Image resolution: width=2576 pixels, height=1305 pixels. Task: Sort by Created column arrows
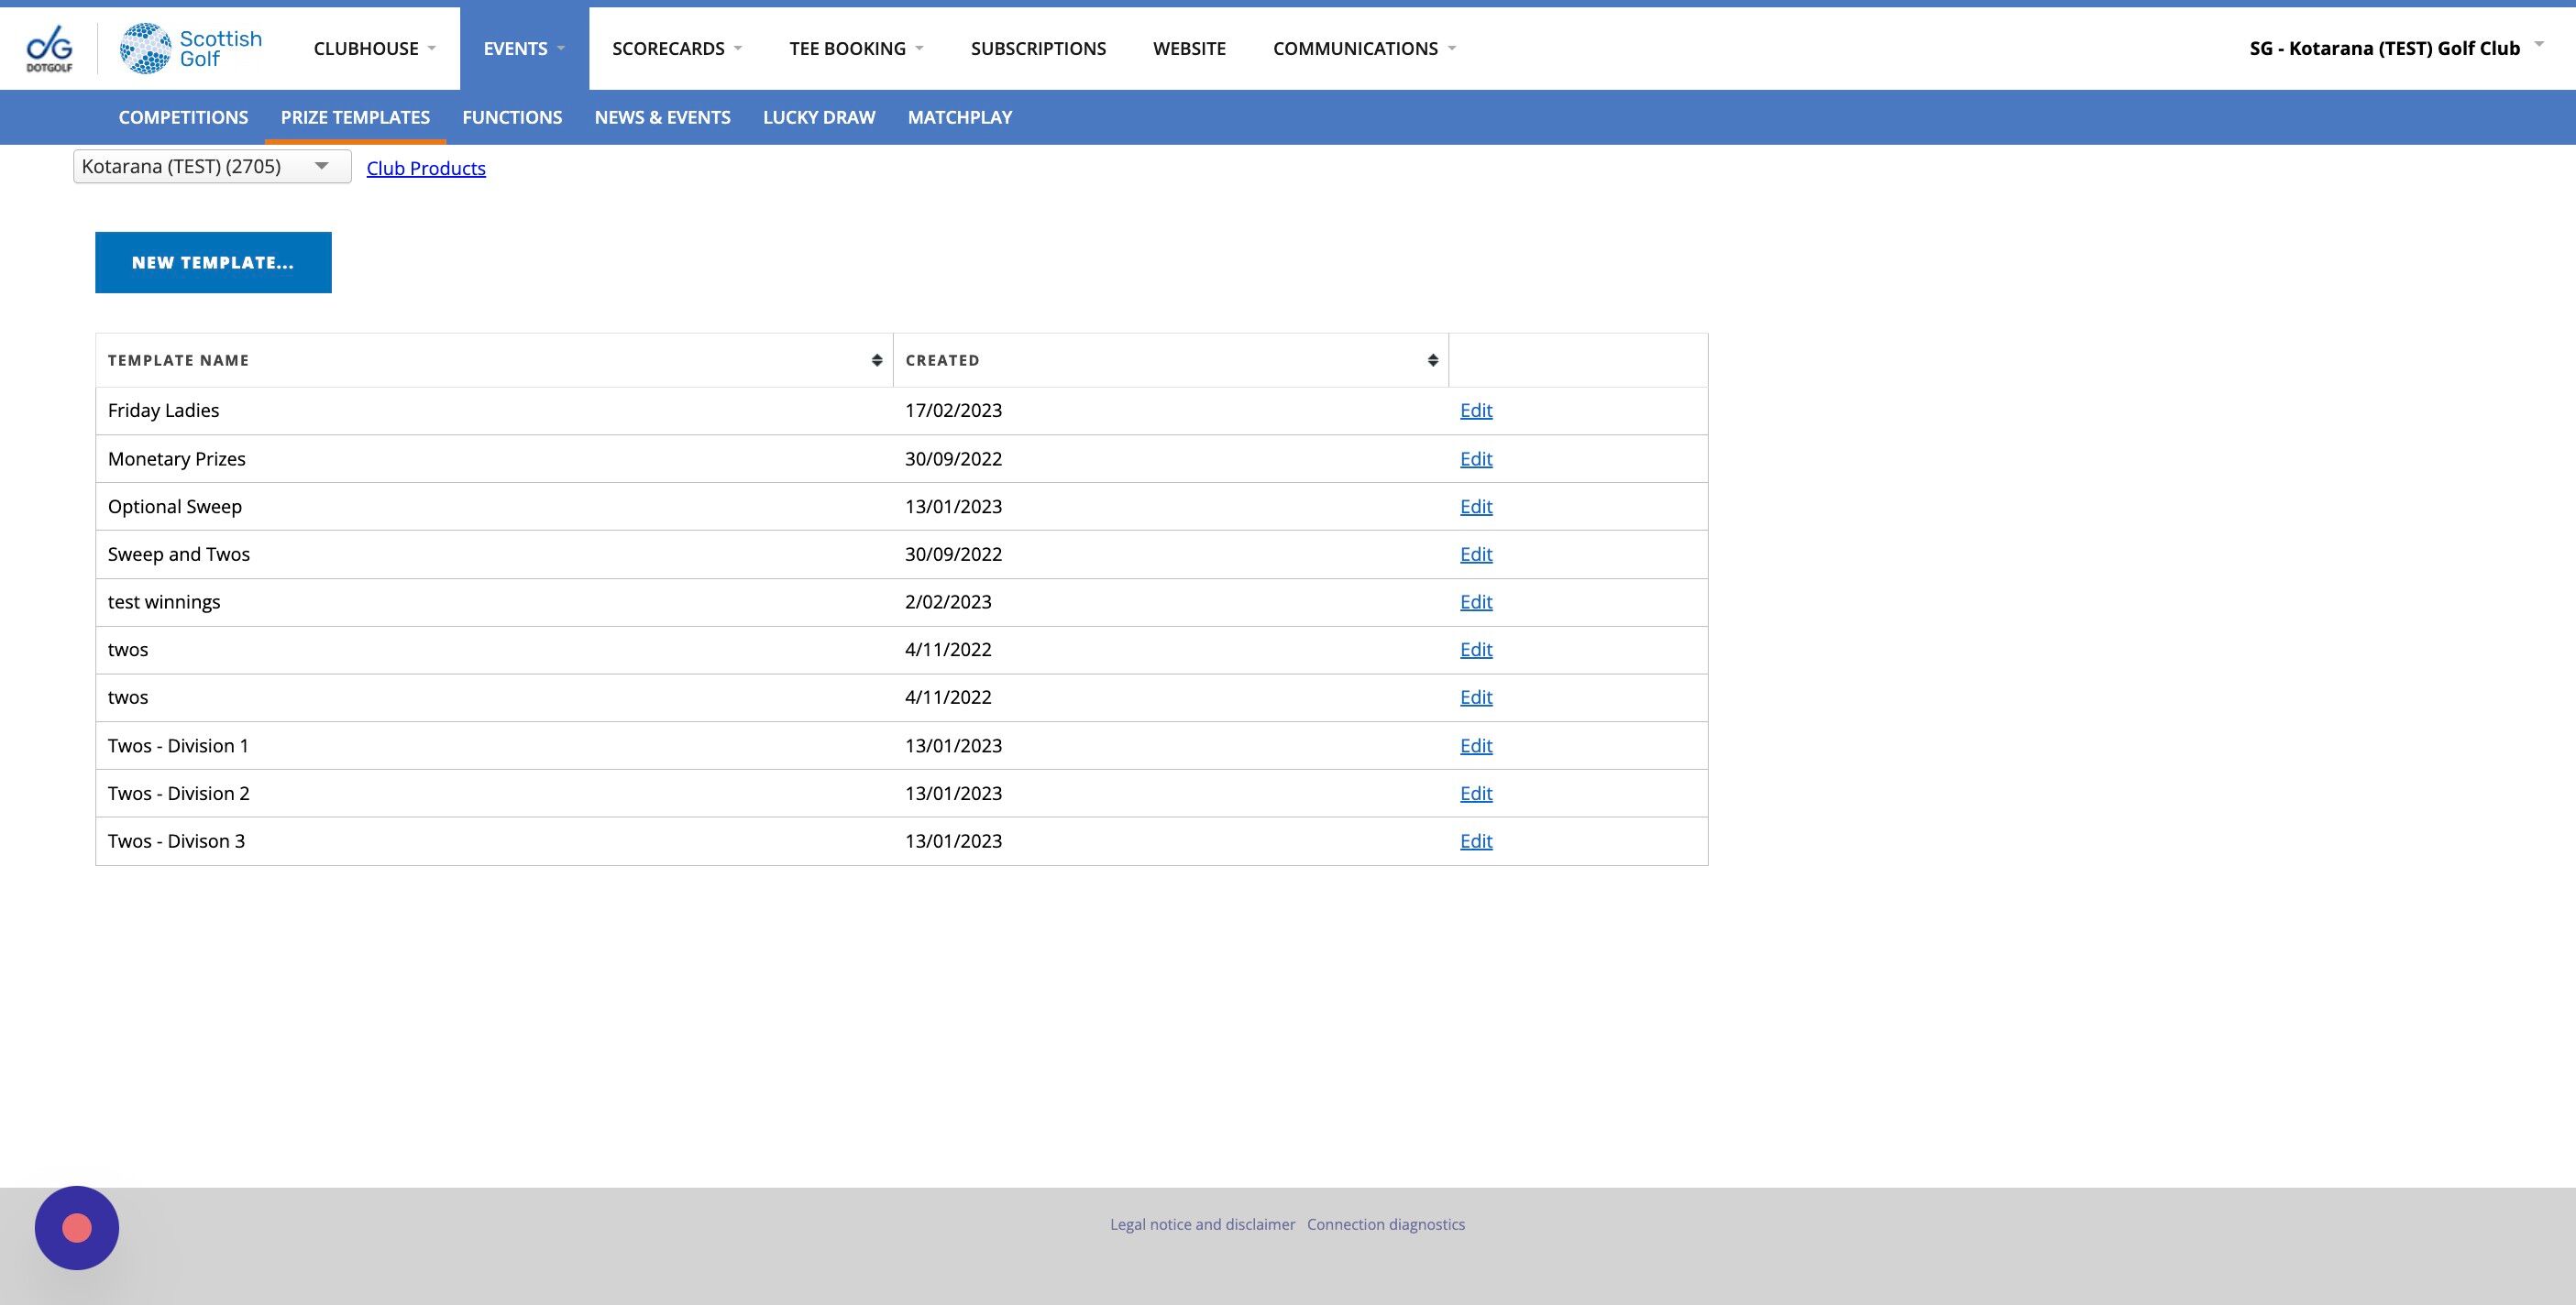pyautogui.click(x=1432, y=360)
